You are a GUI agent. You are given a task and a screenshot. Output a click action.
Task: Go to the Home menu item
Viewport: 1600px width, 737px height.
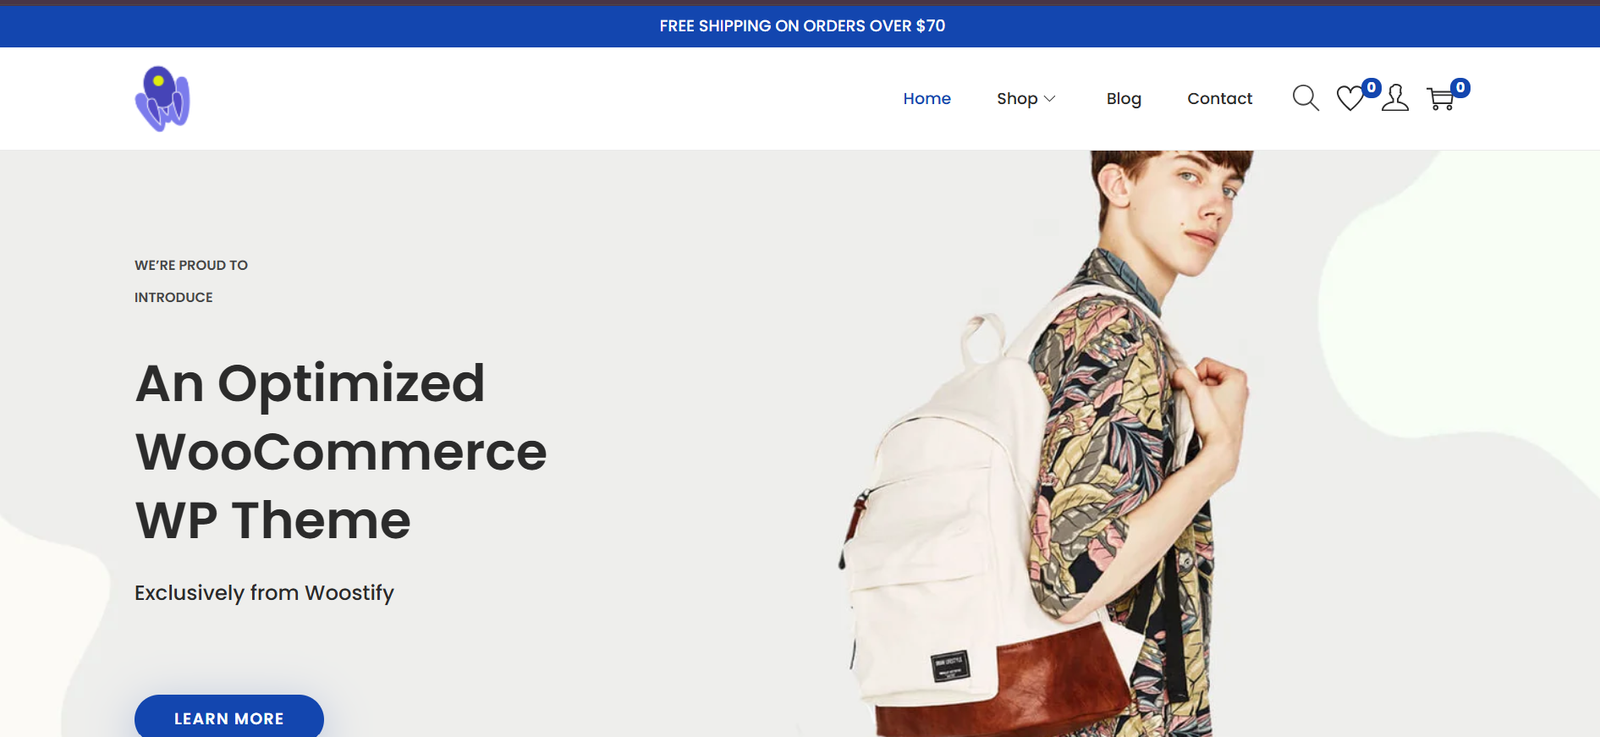[x=927, y=98]
